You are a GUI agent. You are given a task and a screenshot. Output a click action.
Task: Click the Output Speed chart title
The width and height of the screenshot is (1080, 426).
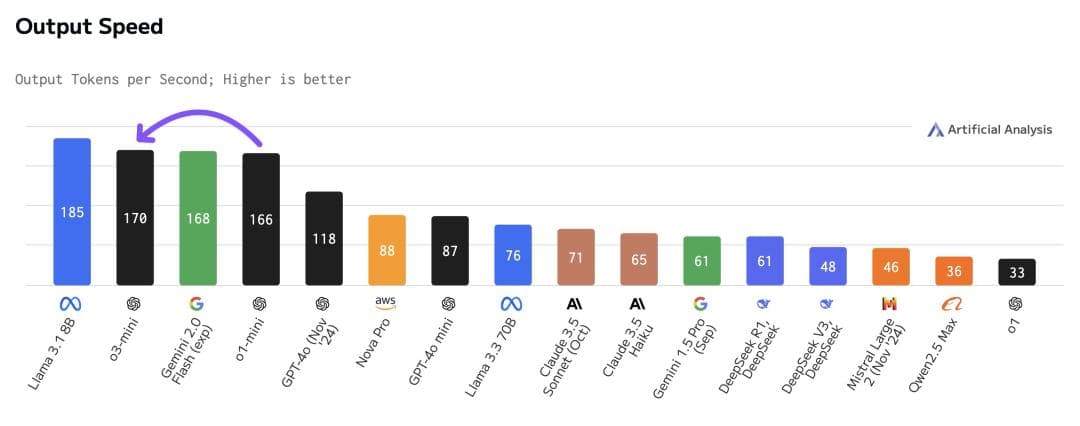[x=89, y=27]
